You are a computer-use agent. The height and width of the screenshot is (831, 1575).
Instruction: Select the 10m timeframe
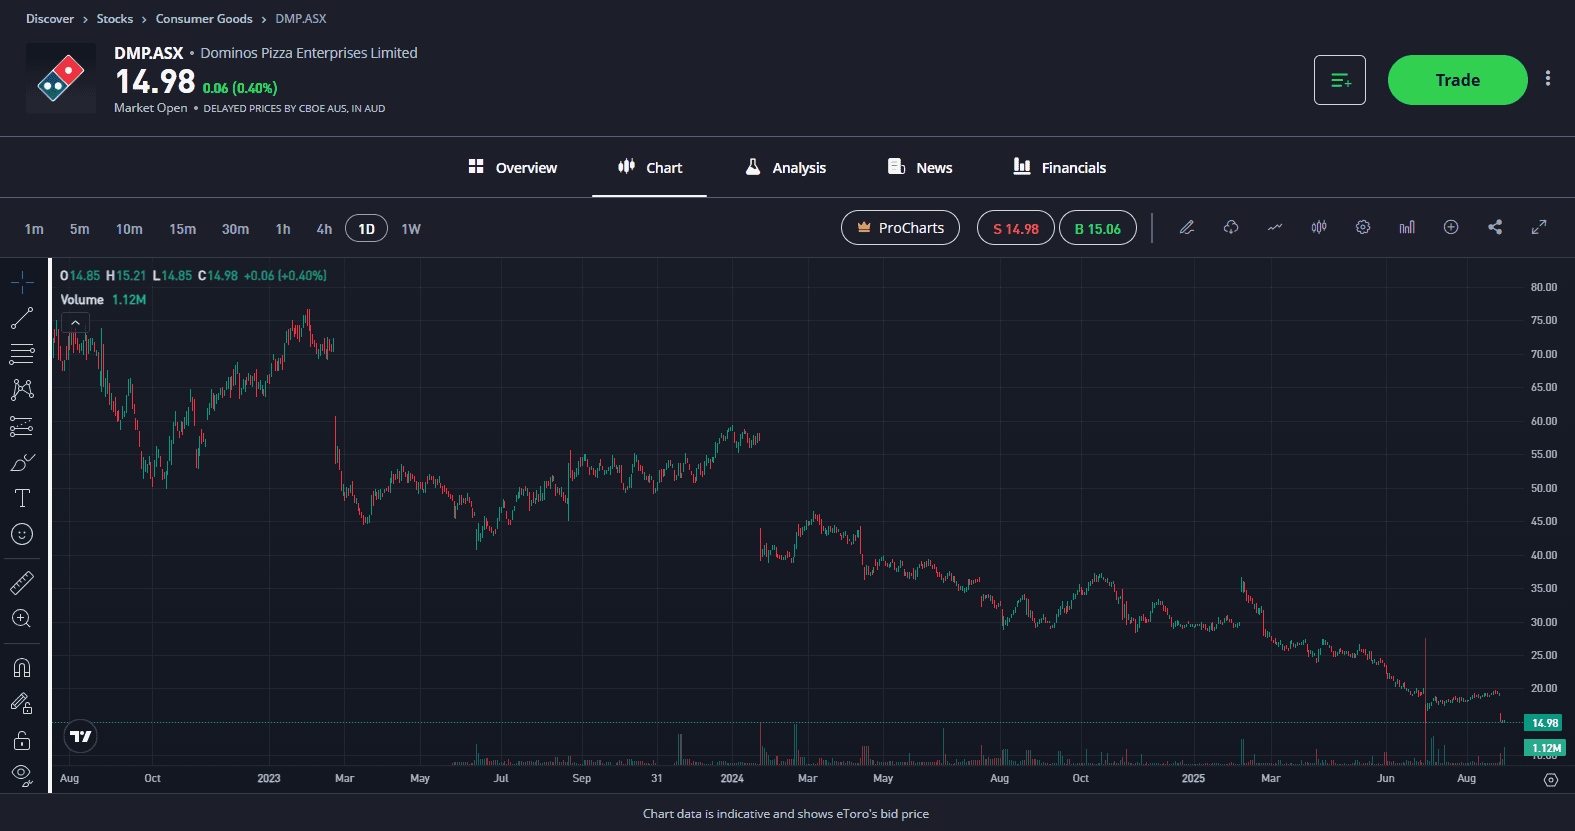click(129, 229)
